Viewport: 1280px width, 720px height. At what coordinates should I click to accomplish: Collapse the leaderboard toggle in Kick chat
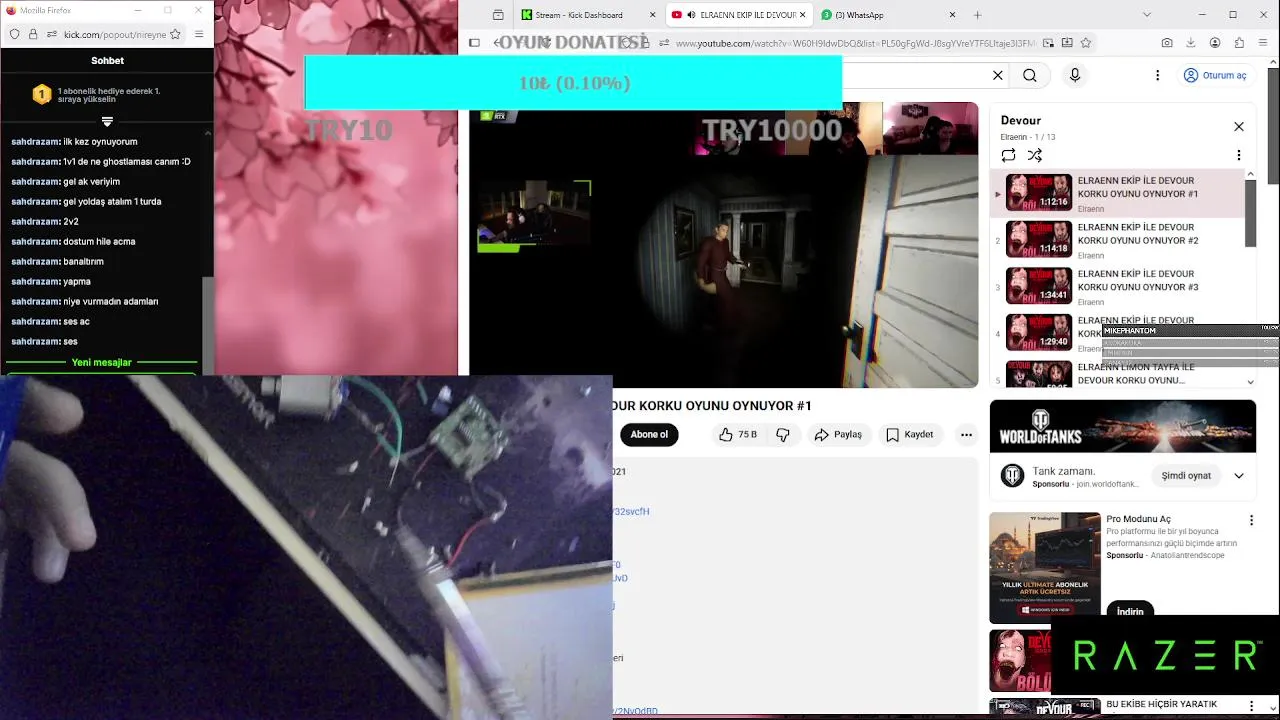107,122
